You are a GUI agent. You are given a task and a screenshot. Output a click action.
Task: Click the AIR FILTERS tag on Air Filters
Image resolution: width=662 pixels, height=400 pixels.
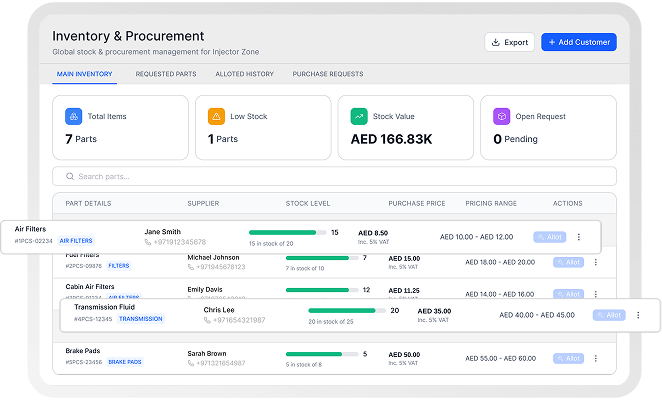(x=76, y=241)
